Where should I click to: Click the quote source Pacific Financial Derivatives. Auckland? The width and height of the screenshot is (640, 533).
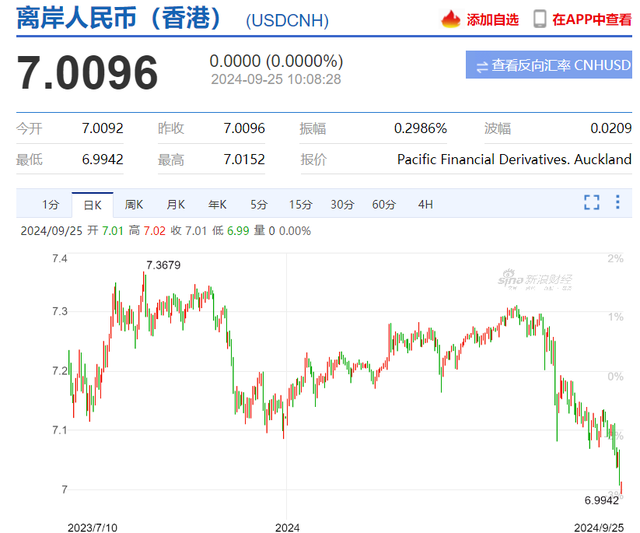click(x=514, y=159)
